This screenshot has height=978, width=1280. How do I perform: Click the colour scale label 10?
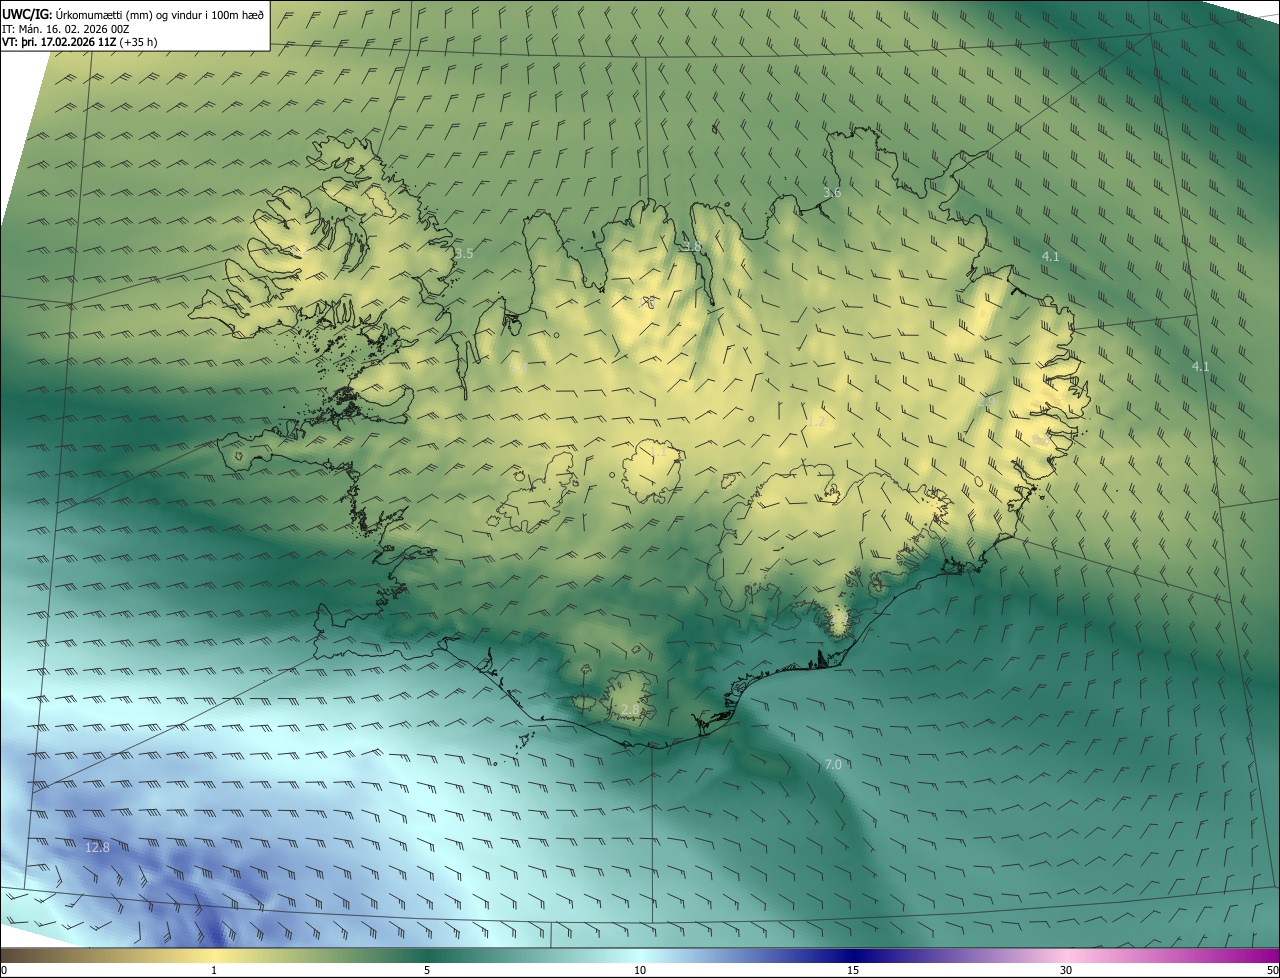[x=640, y=970]
